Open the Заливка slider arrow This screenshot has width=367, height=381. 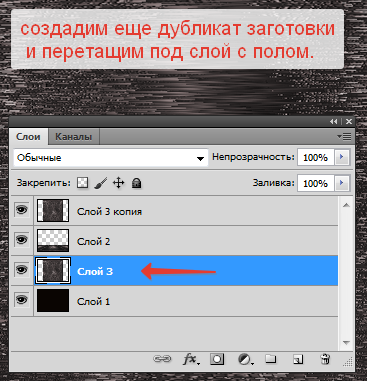click(x=342, y=183)
